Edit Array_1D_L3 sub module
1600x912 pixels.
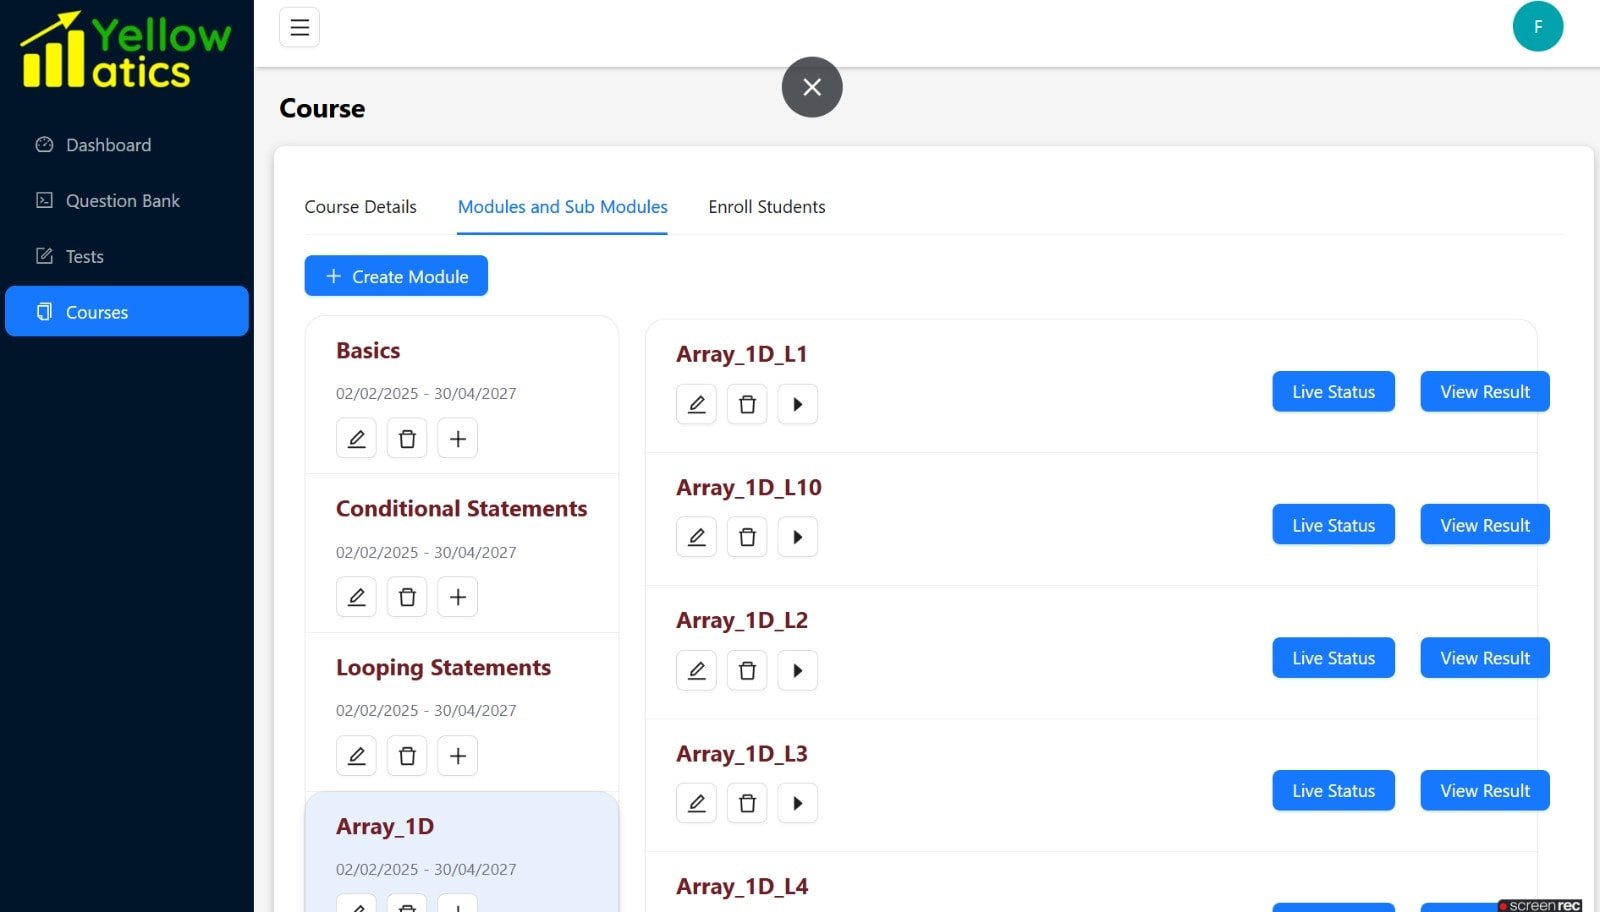(x=697, y=803)
